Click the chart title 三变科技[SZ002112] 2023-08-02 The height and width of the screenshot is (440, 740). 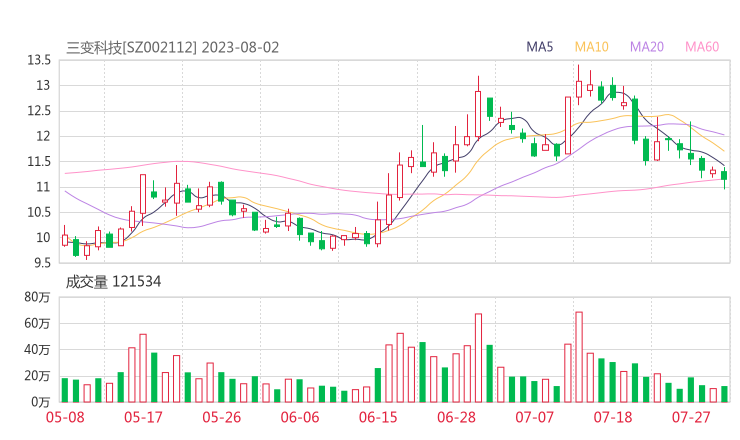click(x=172, y=48)
